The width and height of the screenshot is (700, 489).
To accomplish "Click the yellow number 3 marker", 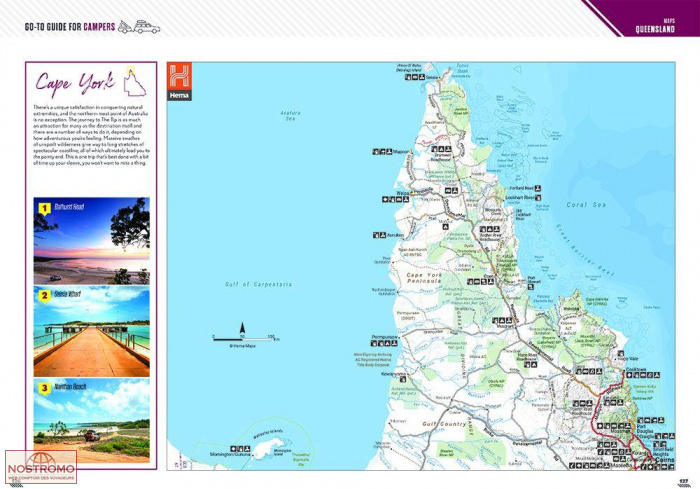I will (x=44, y=388).
